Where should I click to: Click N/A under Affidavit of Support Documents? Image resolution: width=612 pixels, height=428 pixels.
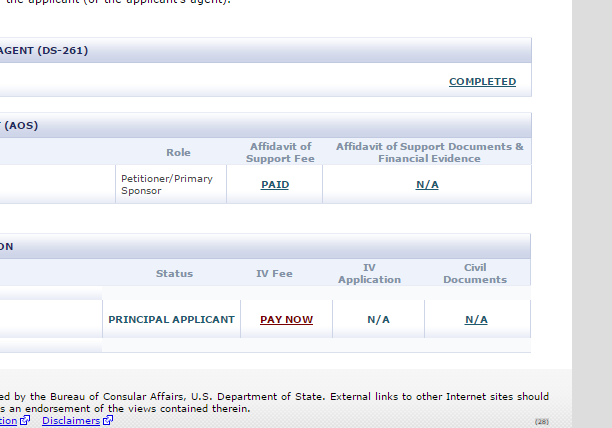(x=427, y=185)
